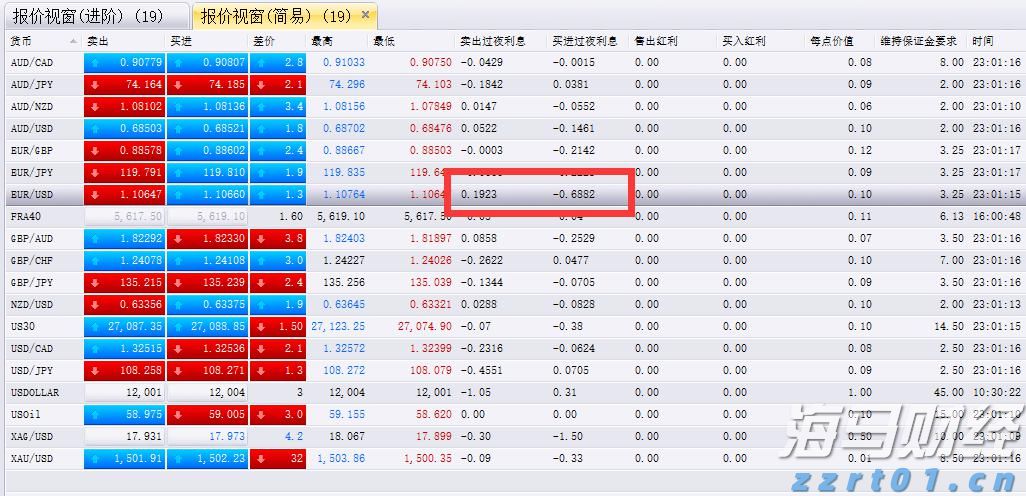Click the XAU/USD spread down arrow icon
The image size is (1026, 496).
tap(261, 458)
